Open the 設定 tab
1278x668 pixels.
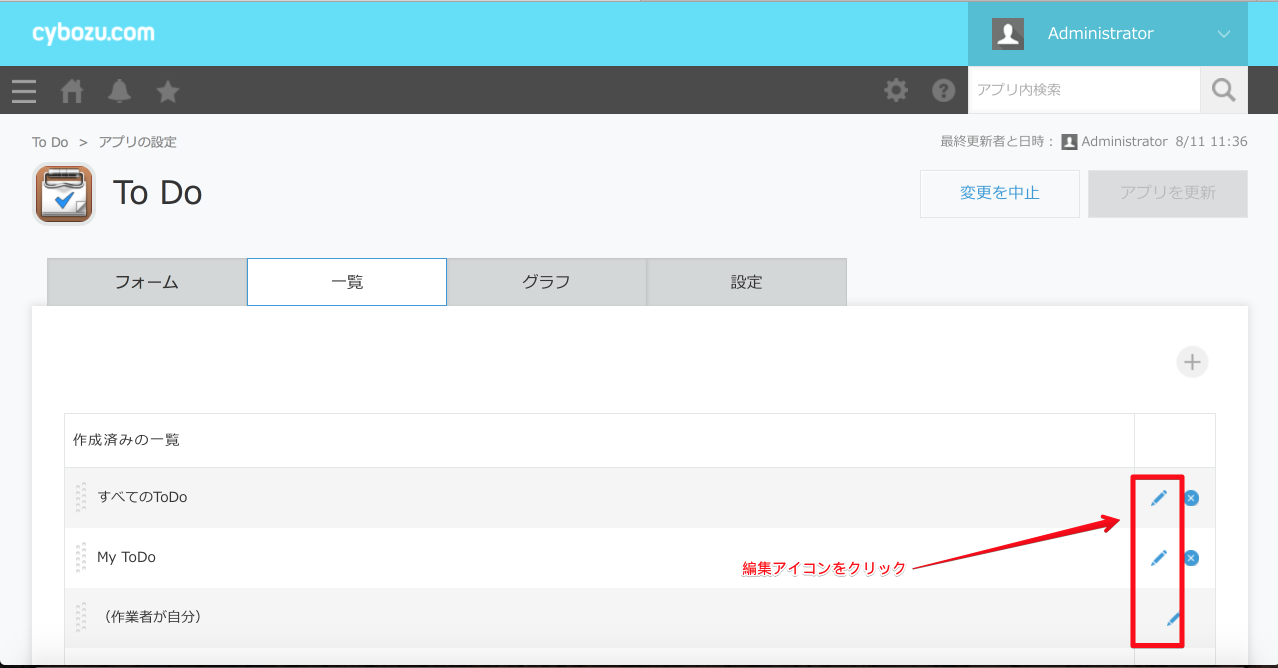[x=746, y=282]
